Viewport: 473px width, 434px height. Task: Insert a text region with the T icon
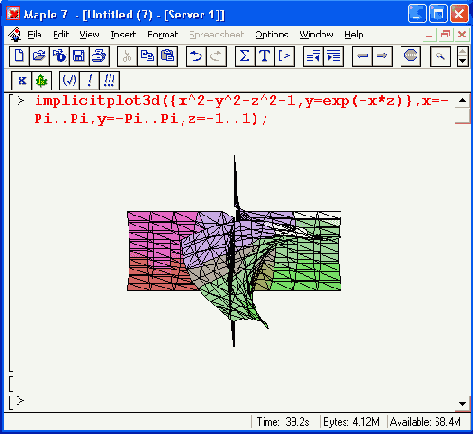(265, 56)
